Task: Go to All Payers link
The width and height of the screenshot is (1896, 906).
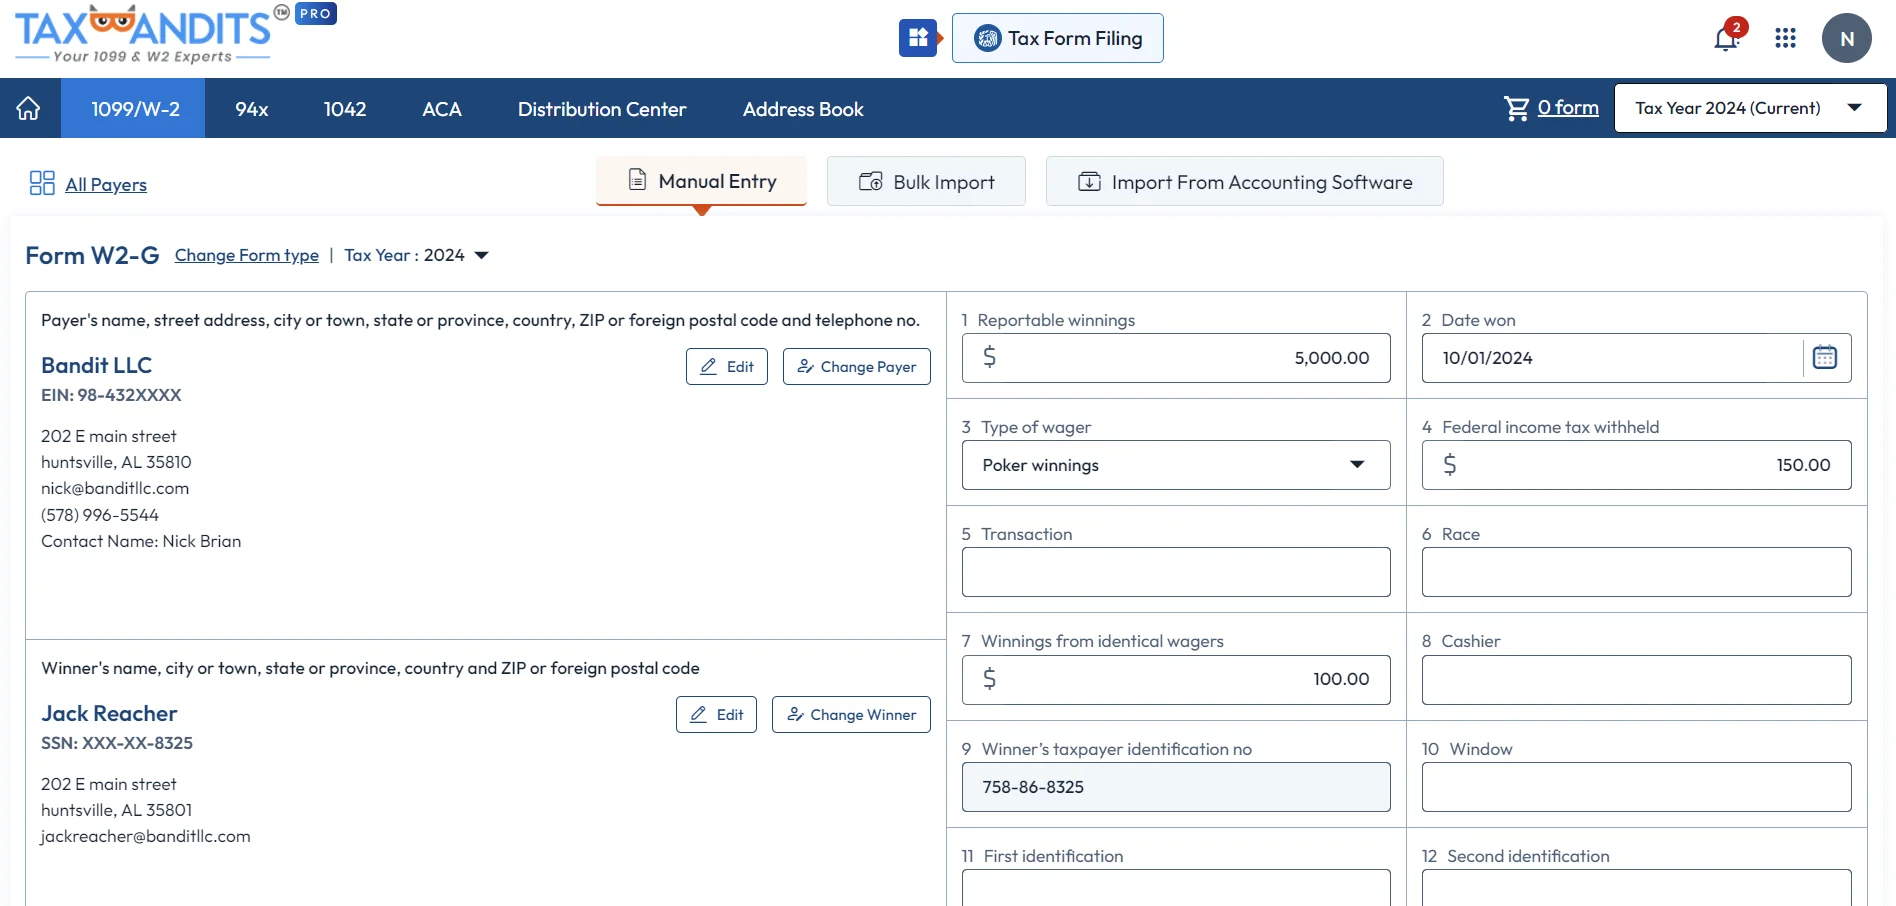Action: 106,184
